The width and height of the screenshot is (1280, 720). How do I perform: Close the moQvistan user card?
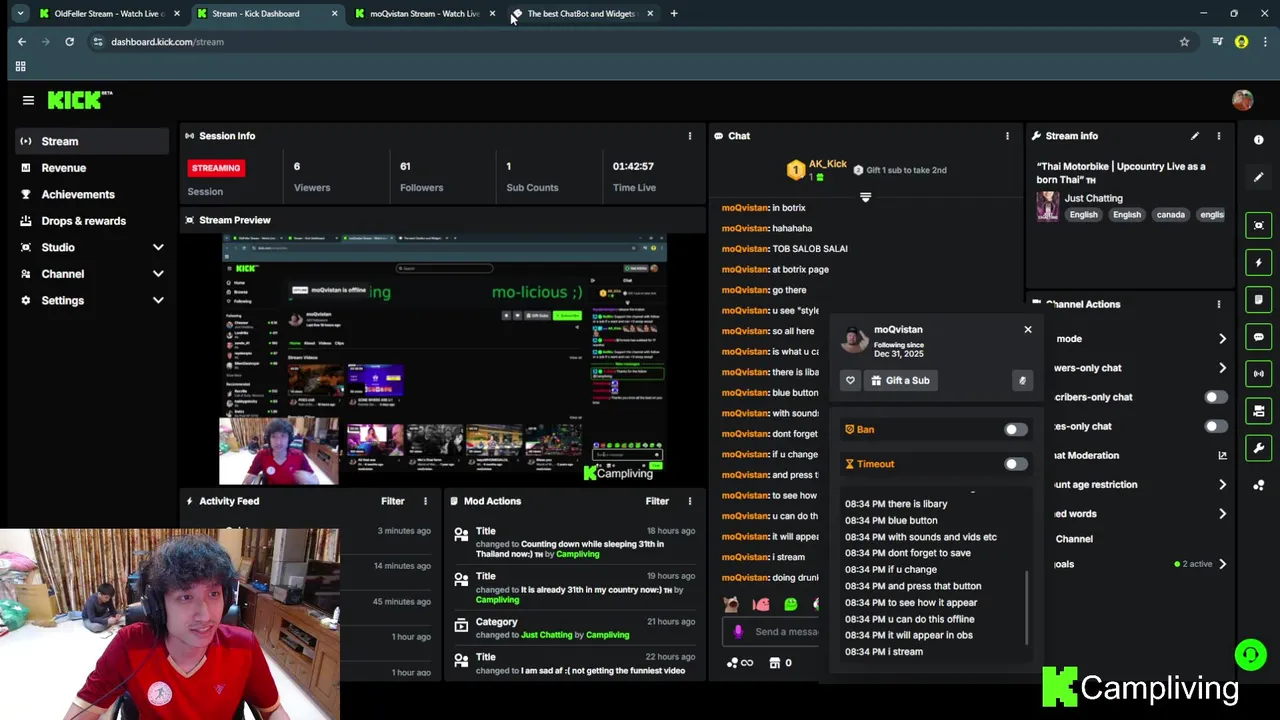1027,329
